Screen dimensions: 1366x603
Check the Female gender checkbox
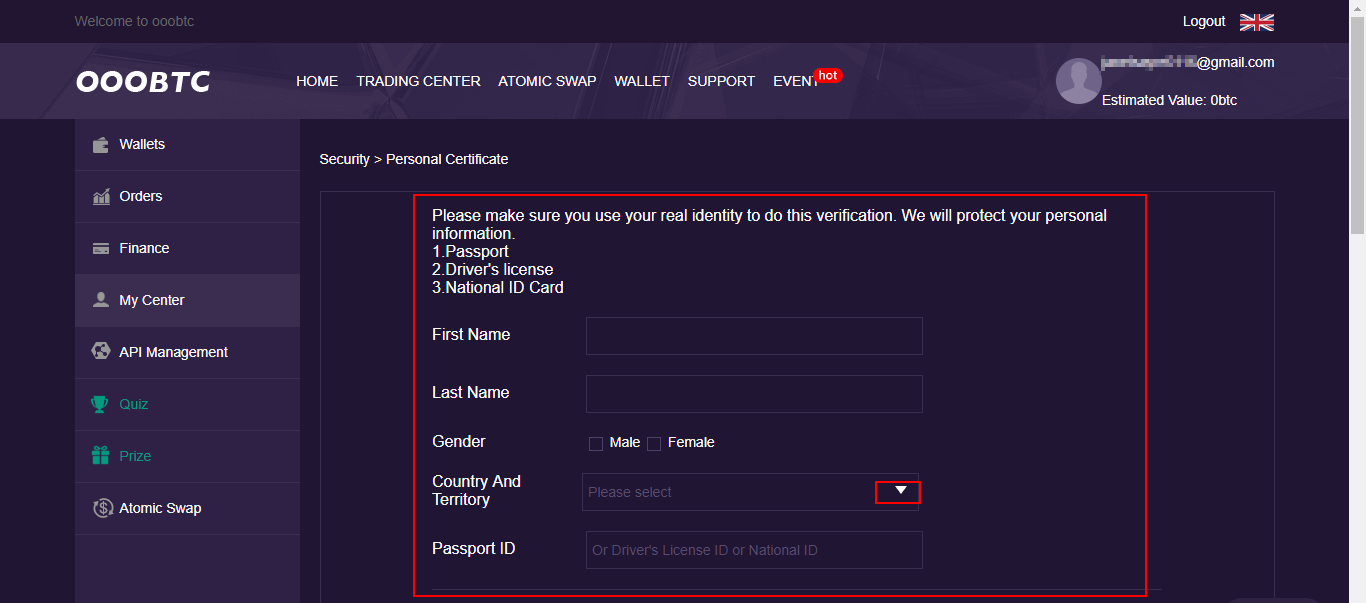click(x=654, y=444)
